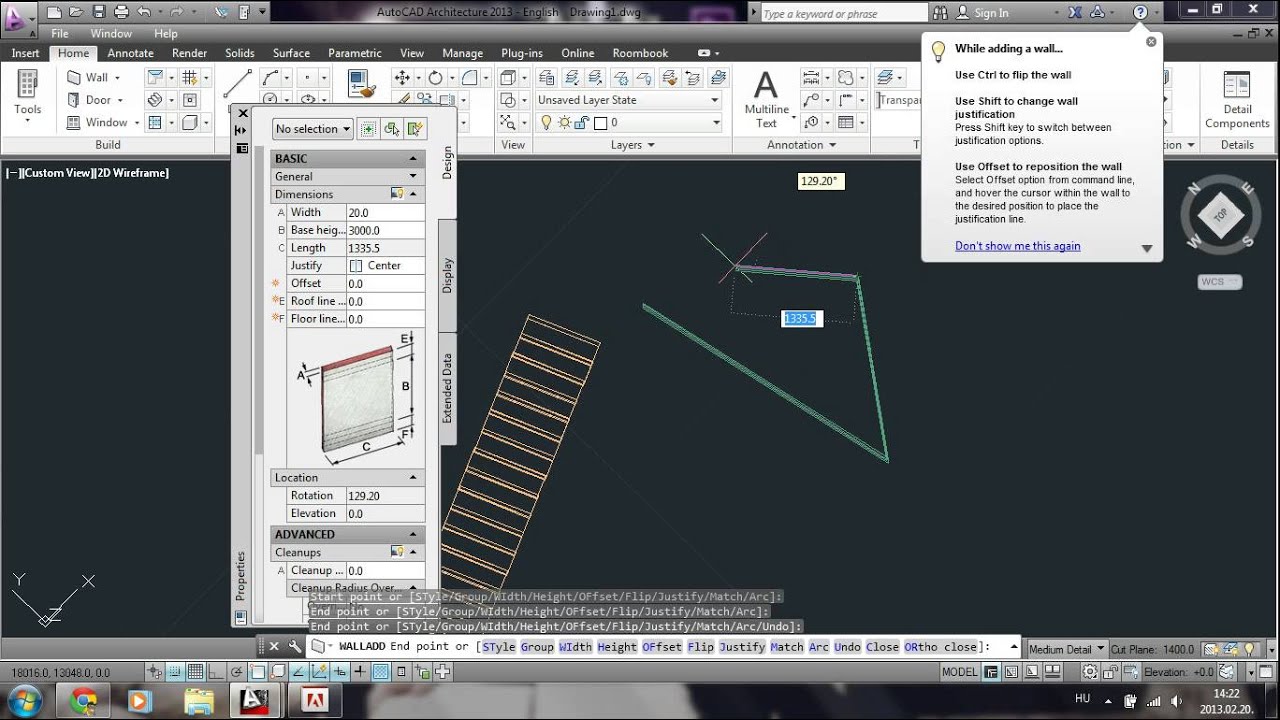Click the auto-hide icon on Properties palette
1280x720 pixels.
coord(242,130)
